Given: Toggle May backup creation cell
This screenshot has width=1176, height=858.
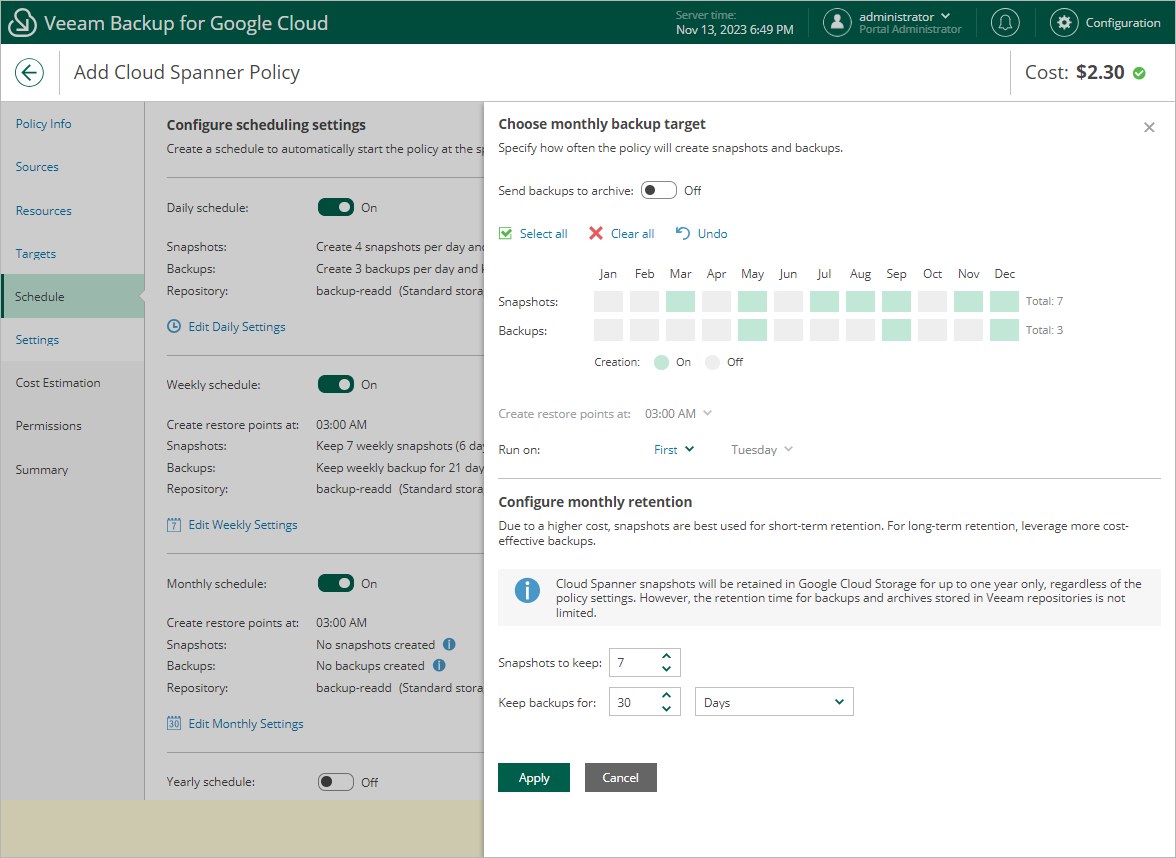Looking at the screenshot, I should (752, 330).
